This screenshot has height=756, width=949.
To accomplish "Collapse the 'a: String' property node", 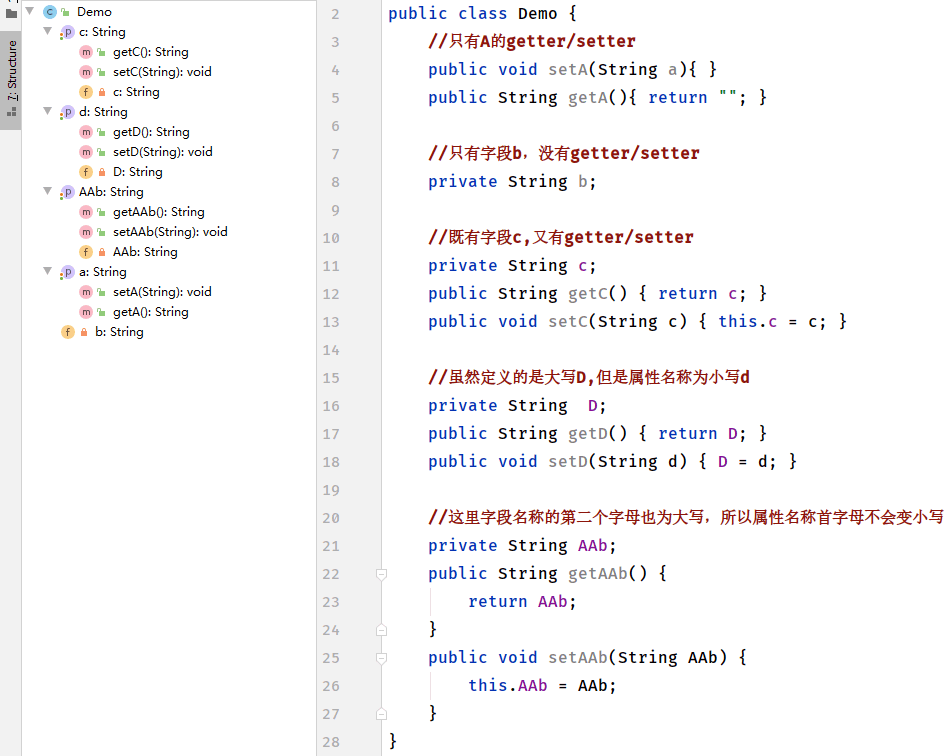I will 47,271.
